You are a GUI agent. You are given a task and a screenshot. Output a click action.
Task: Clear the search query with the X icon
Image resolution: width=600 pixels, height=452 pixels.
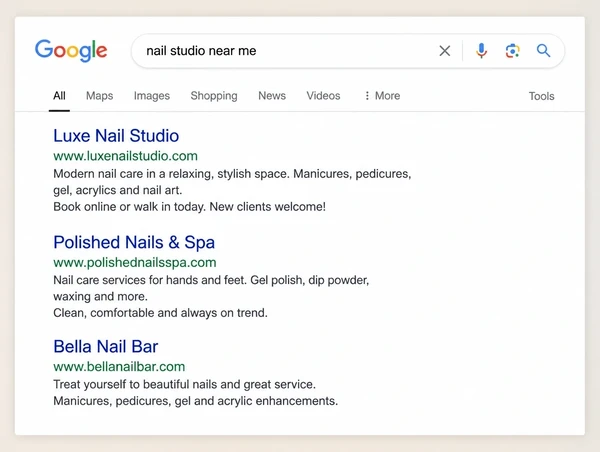[445, 51]
